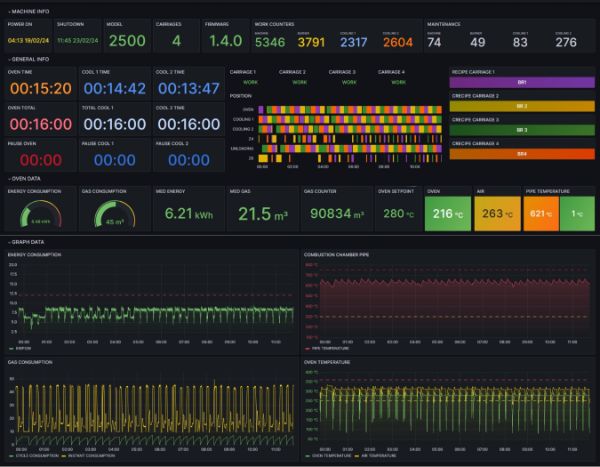Click the Gas Counter 90834 m³ panel
Screen dimensions: 600x467
(x=335, y=213)
